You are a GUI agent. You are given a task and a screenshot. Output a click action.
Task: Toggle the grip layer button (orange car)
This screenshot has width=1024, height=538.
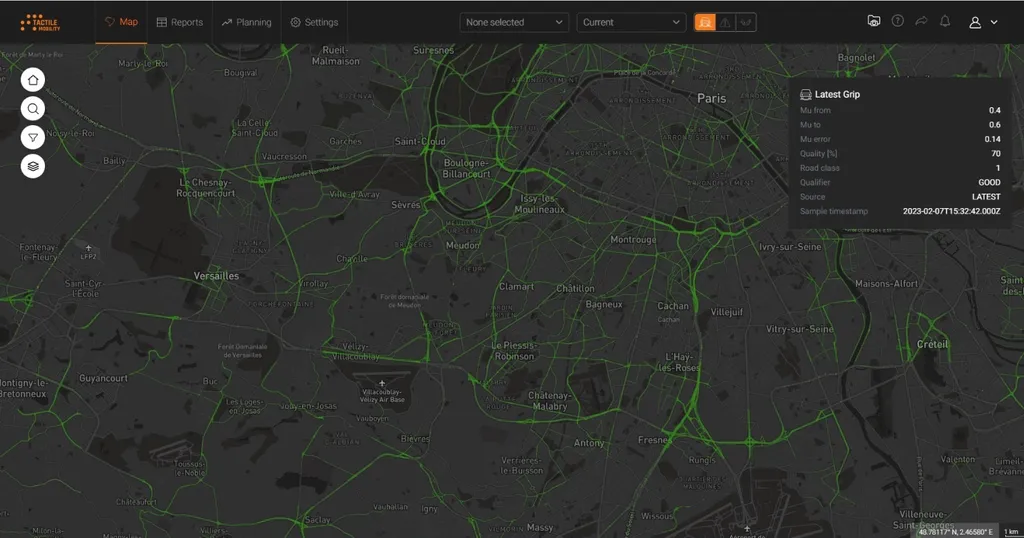[x=705, y=22]
